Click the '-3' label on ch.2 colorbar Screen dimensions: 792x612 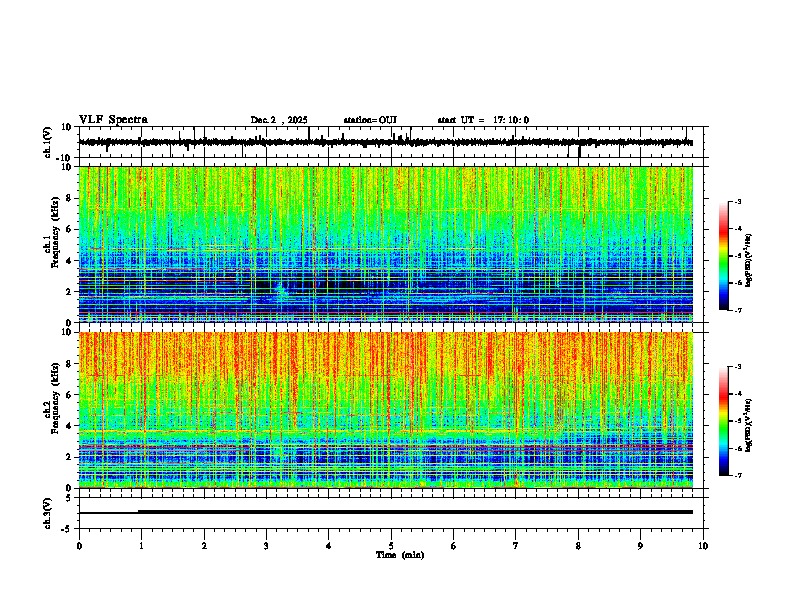[x=738, y=367]
